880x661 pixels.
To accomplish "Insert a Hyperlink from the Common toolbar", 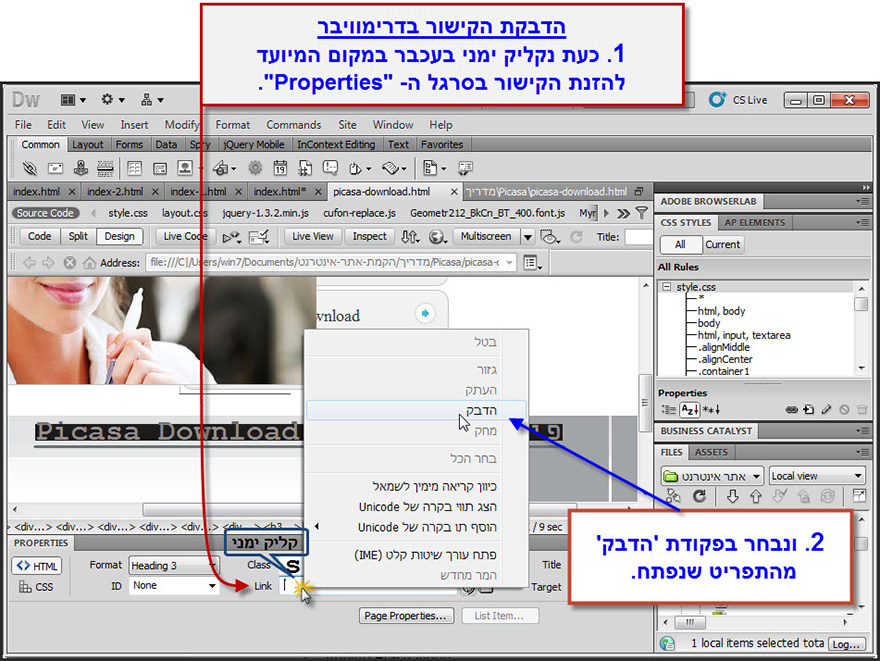I will (29, 168).
